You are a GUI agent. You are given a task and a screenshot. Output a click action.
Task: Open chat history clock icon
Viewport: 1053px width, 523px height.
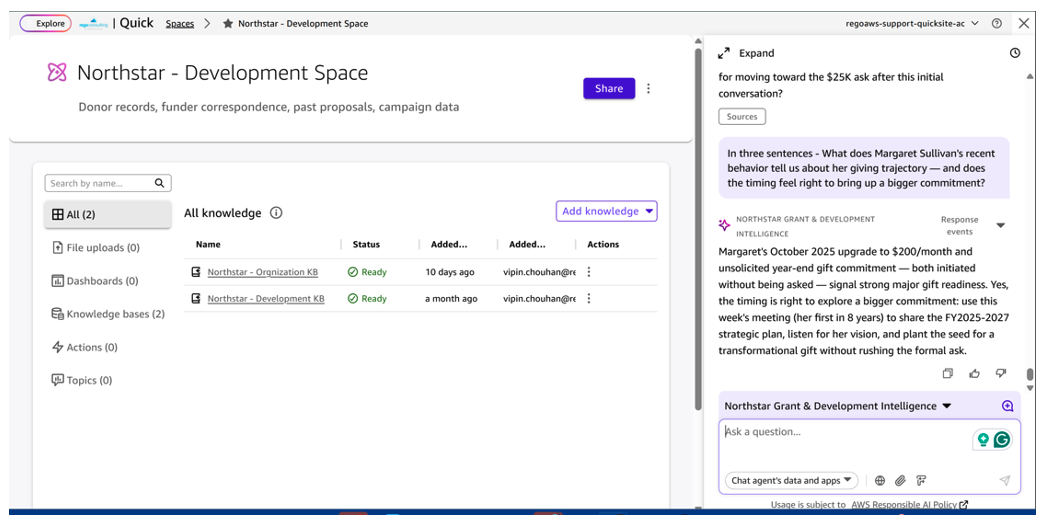1015,53
